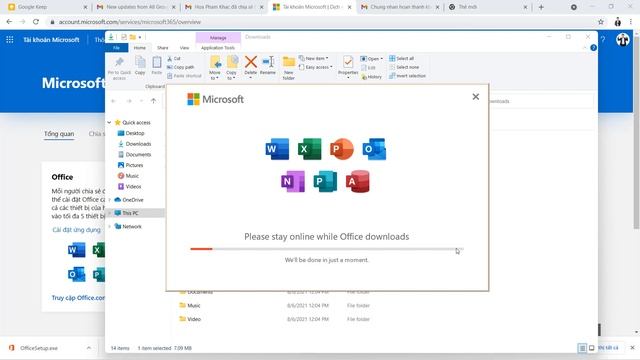Click New folder in Explorer ribbon
Image resolution: width=640 pixels, height=360 pixels.
click(289, 68)
